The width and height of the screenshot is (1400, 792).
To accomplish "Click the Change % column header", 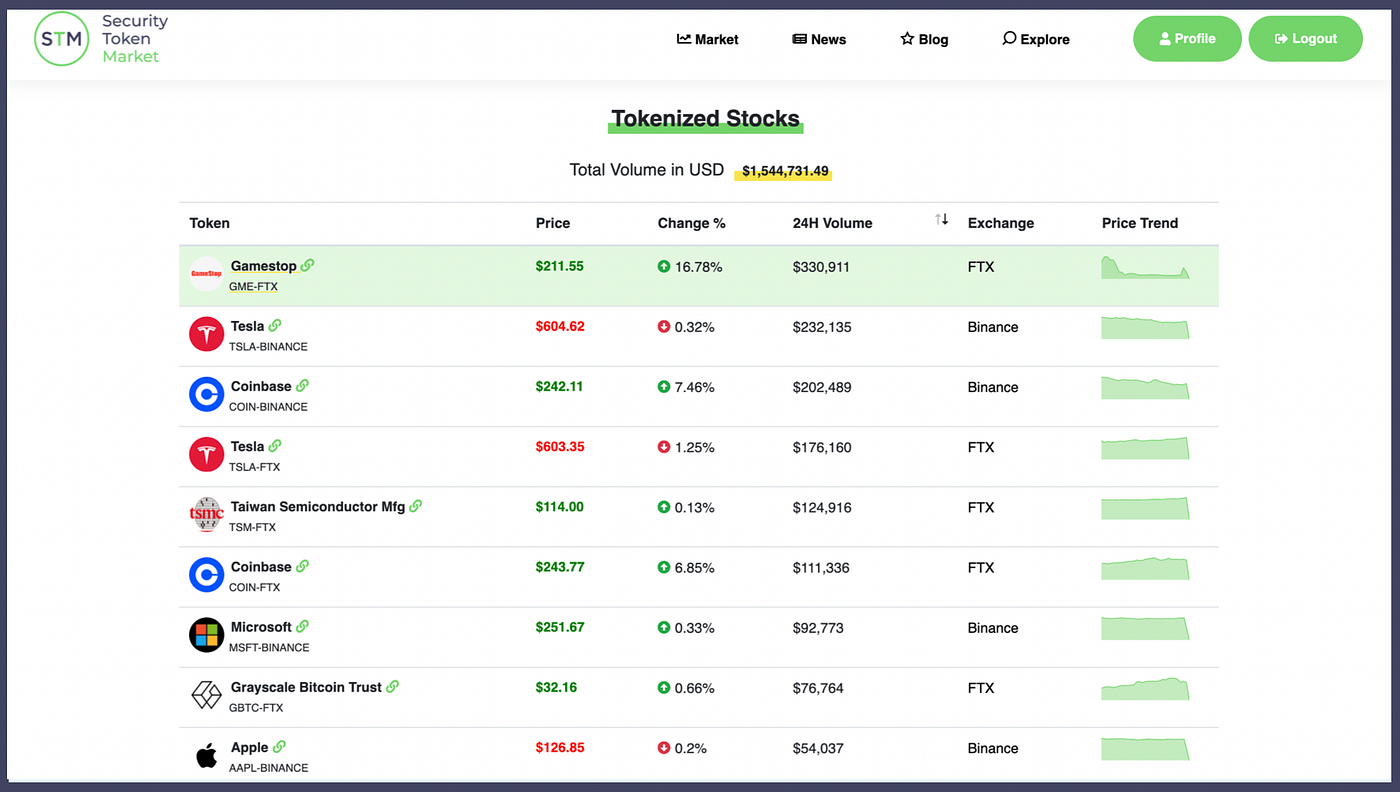I will [x=692, y=223].
